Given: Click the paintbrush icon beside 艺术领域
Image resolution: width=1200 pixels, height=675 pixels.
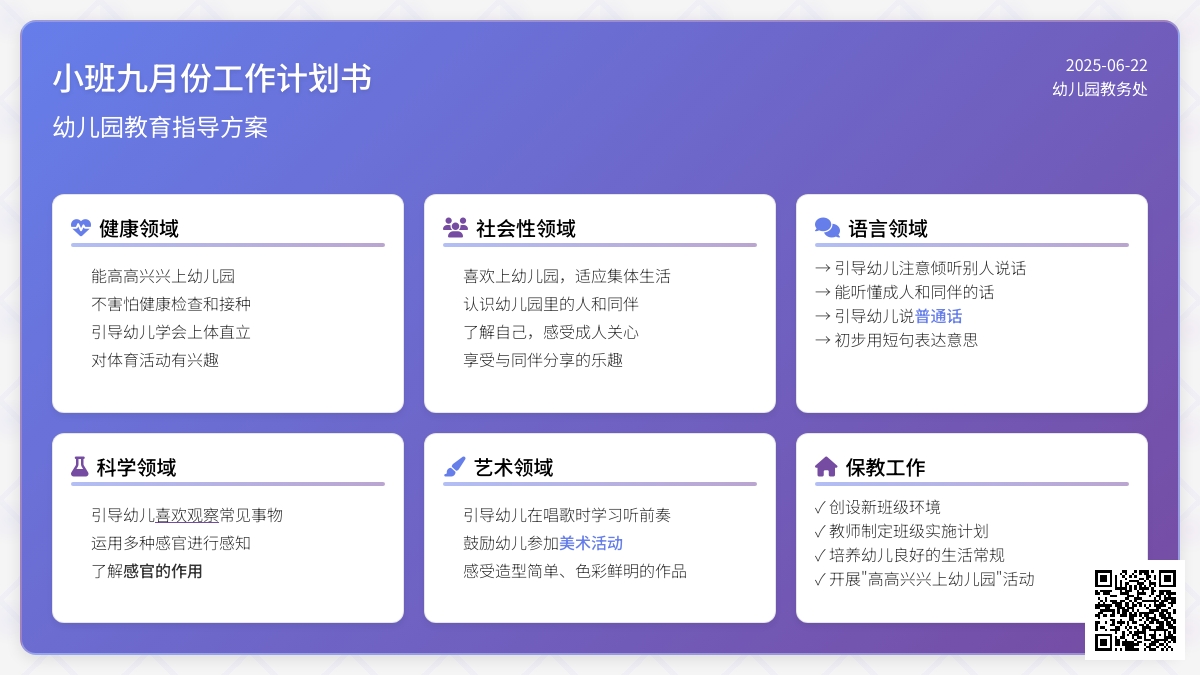Looking at the screenshot, I should (454, 467).
